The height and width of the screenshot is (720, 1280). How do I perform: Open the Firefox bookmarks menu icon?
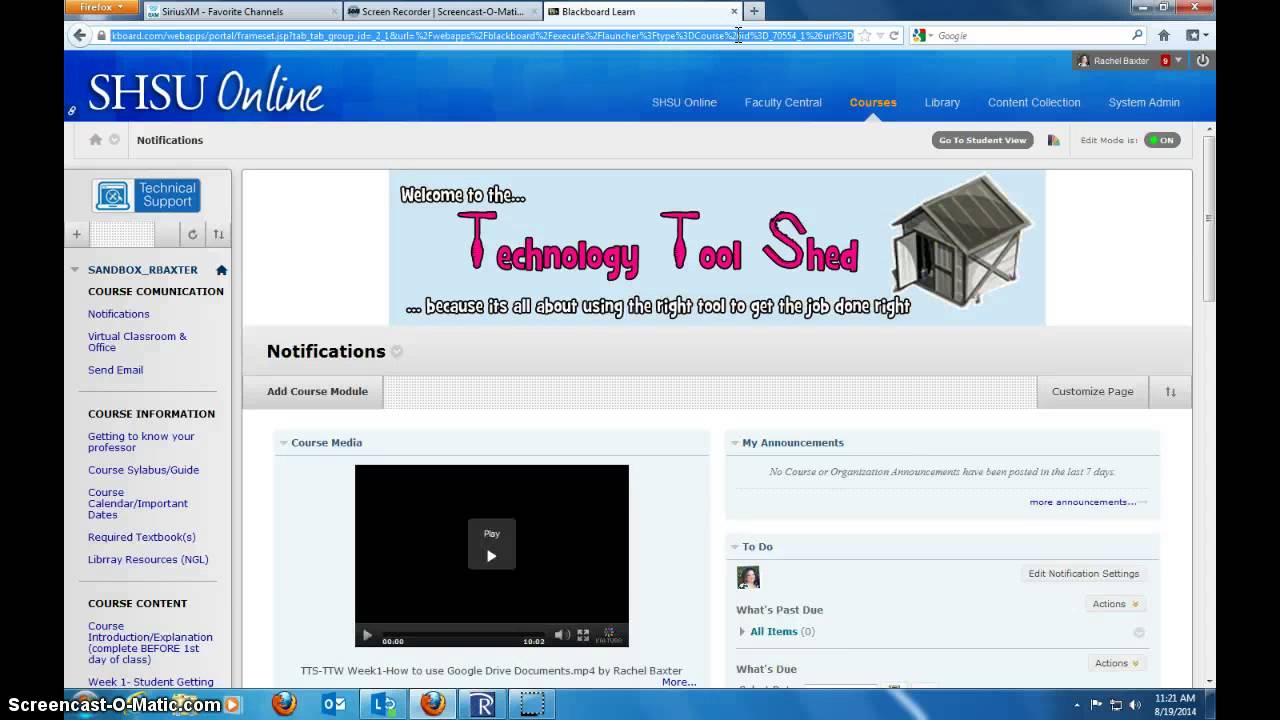pos(1196,36)
